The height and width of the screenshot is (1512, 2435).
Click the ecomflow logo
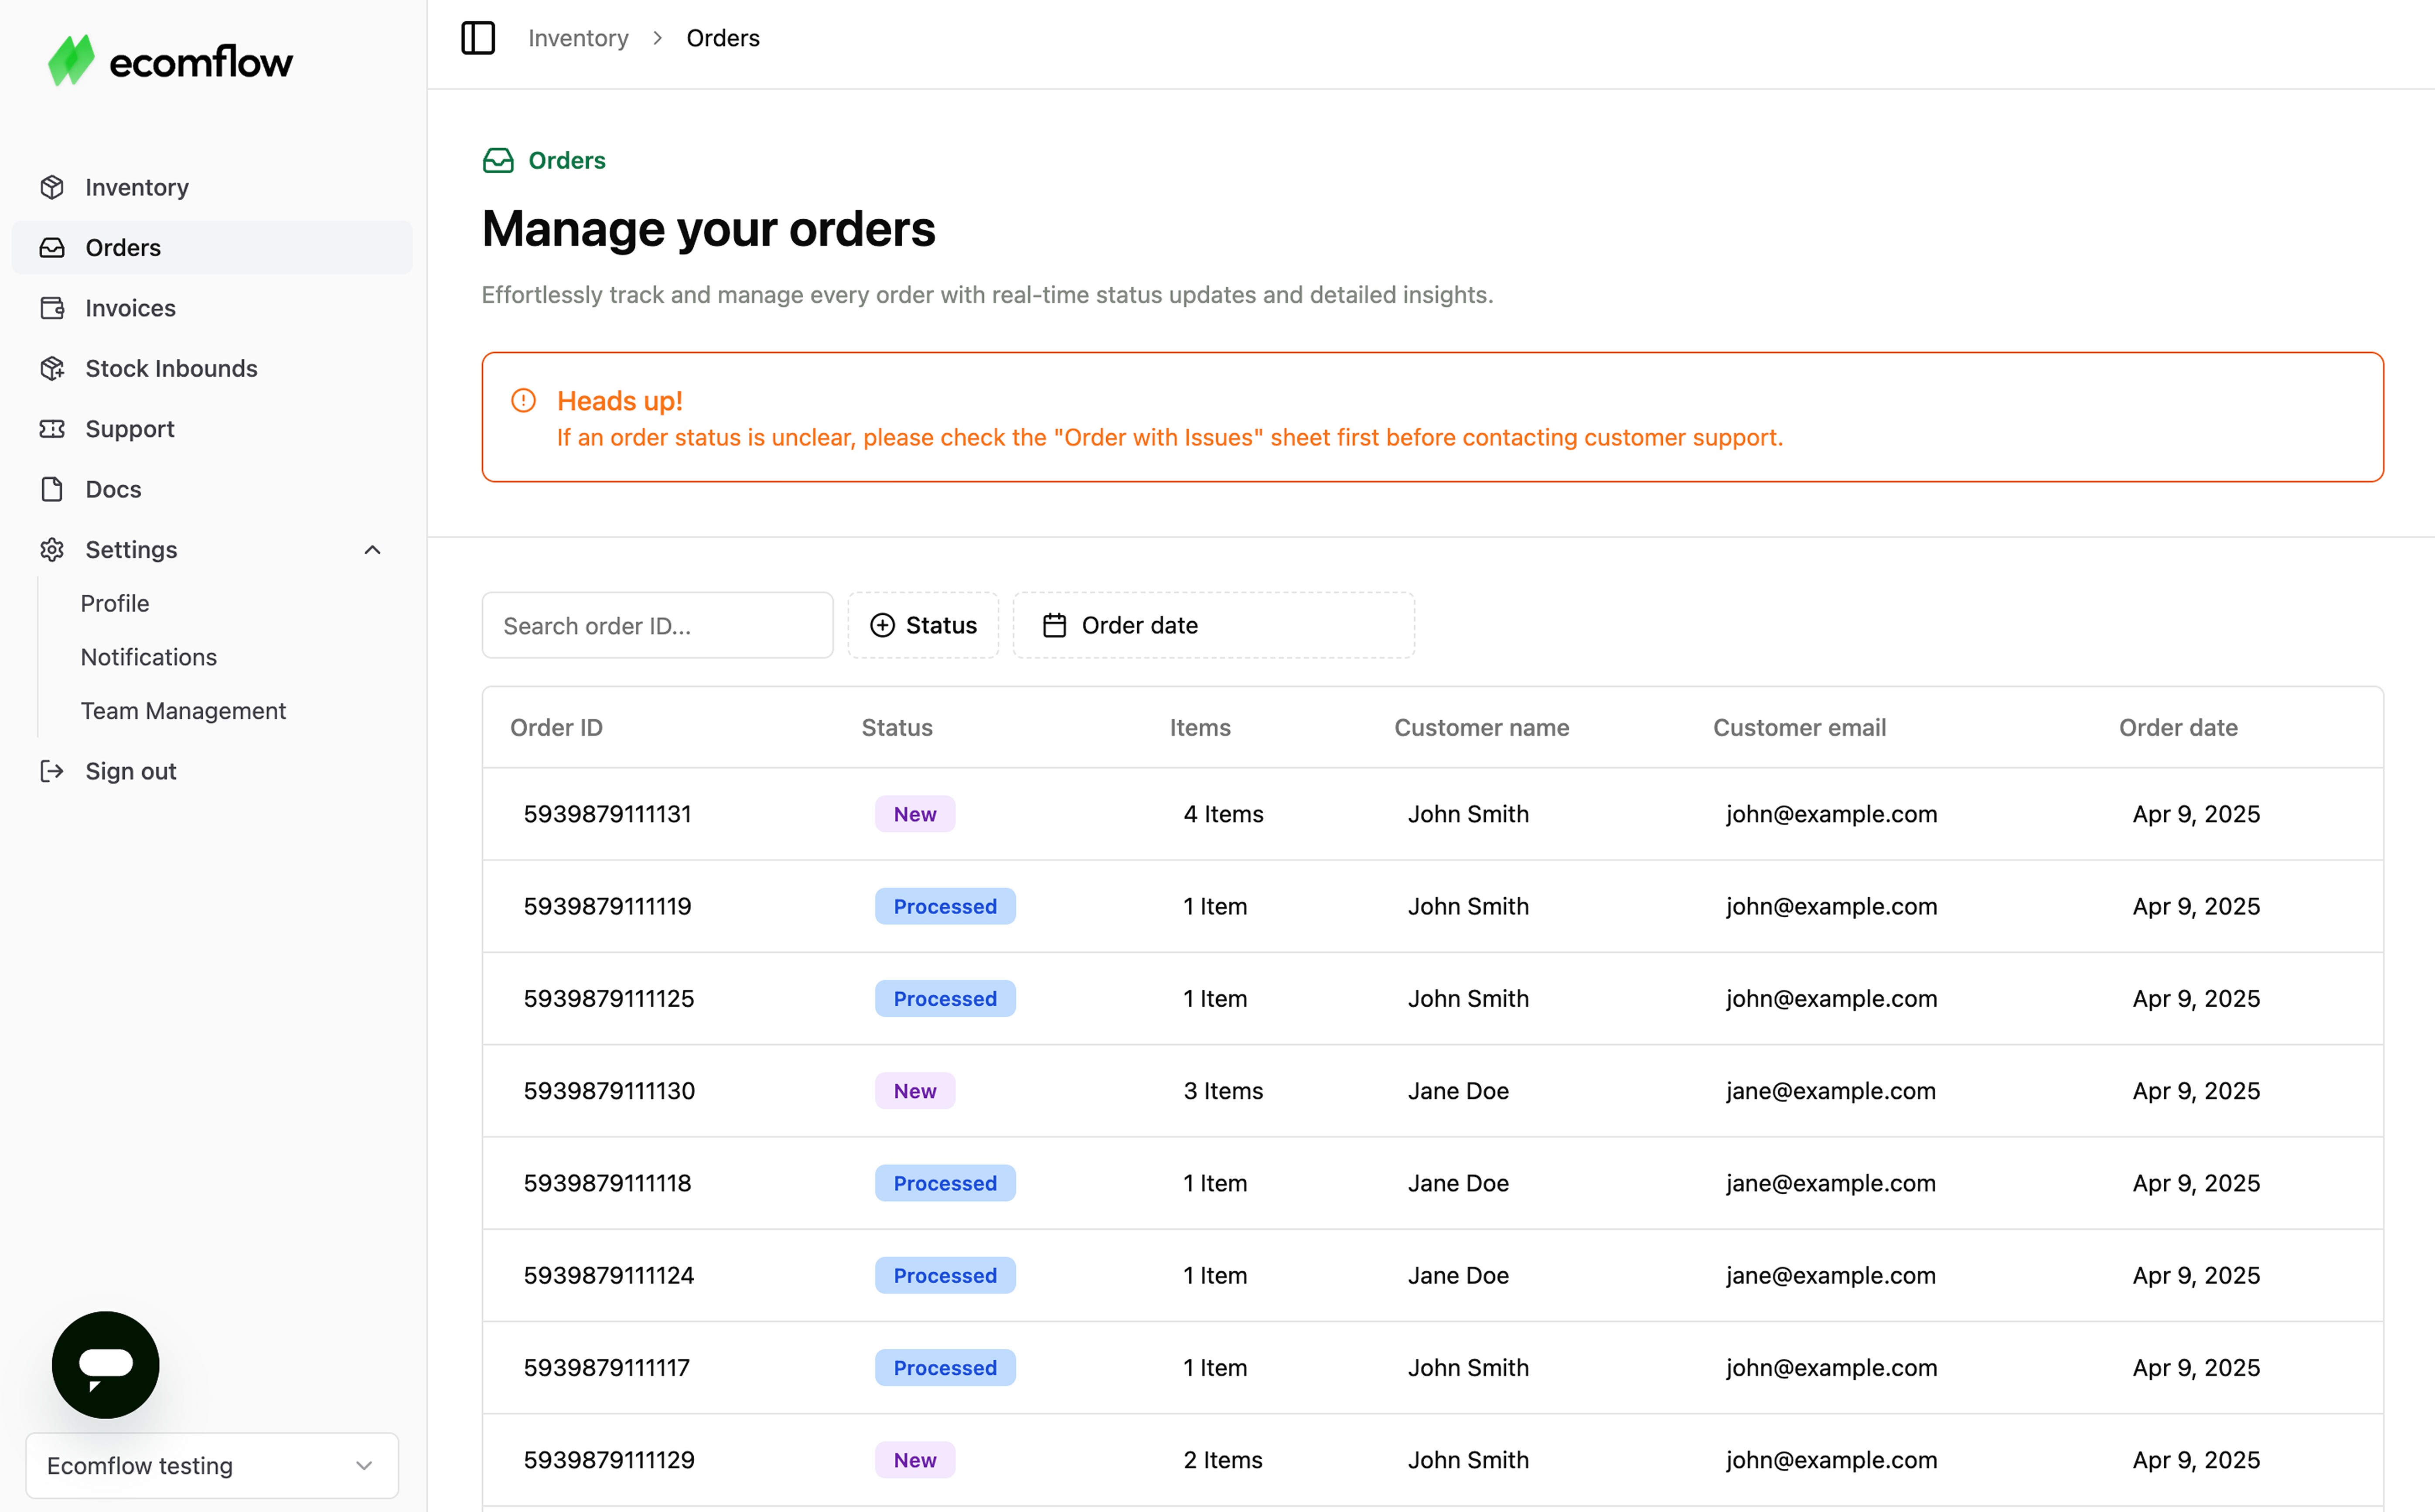pyautogui.click(x=170, y=62)
